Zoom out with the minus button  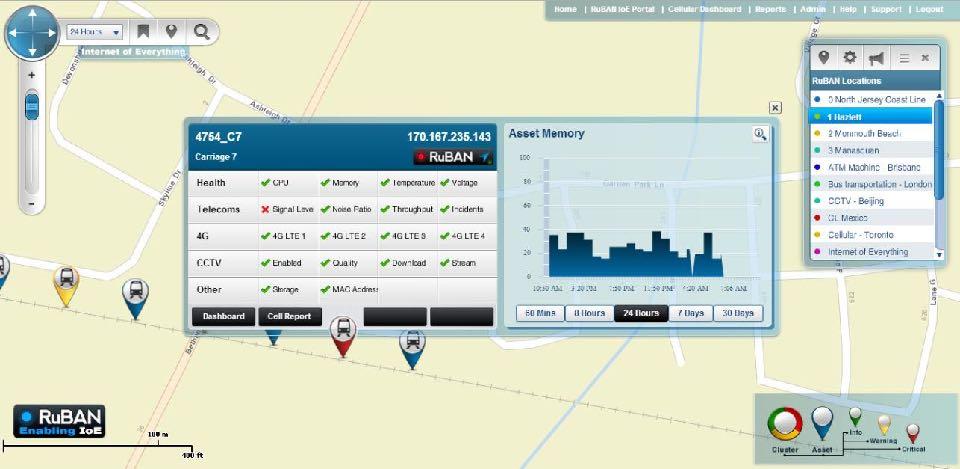click(x=31, y=204)
